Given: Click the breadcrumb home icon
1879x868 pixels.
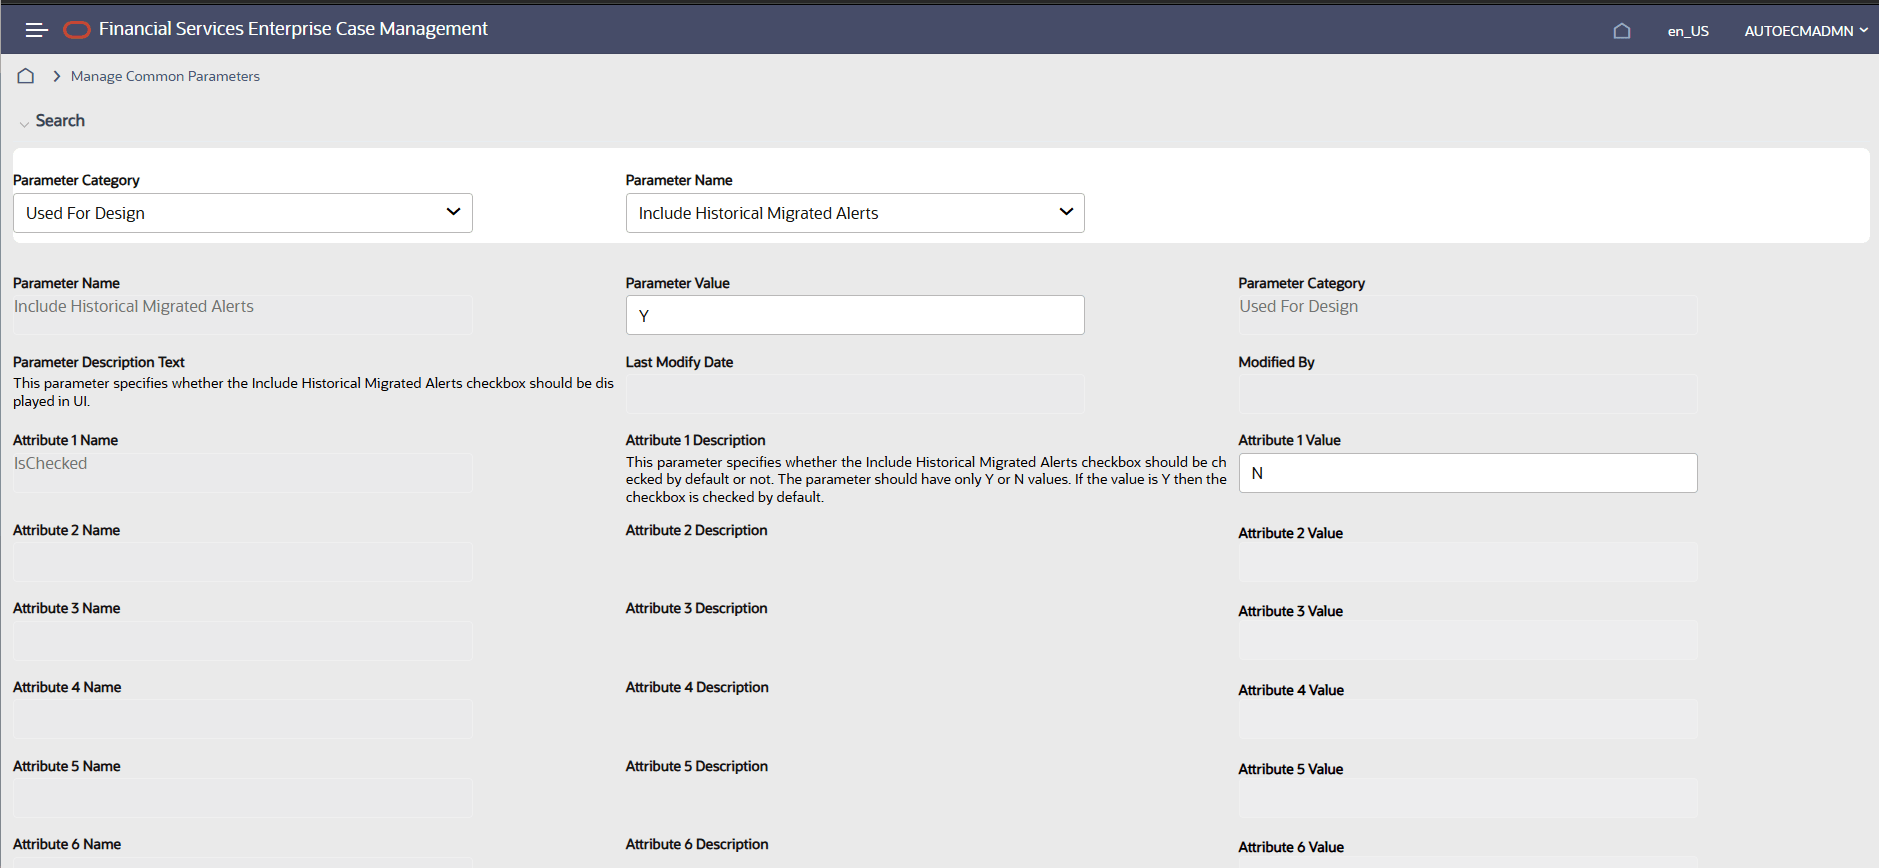Looking at the screenshot, I should (26, 76).
